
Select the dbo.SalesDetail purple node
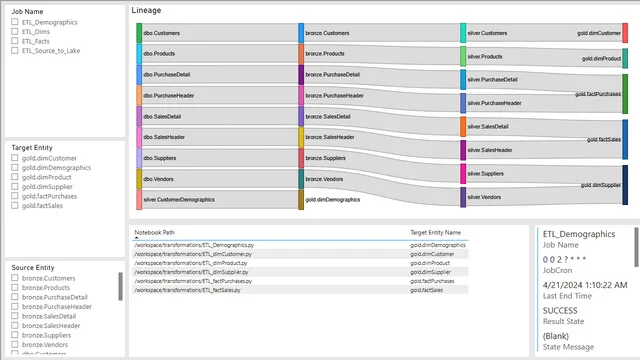139,116
